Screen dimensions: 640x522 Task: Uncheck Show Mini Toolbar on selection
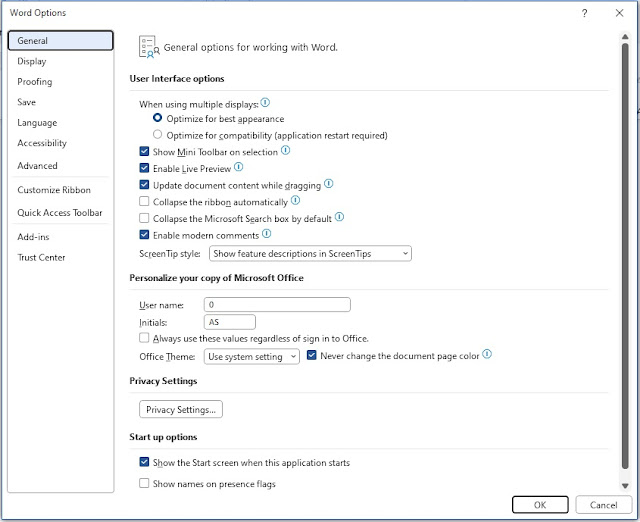pos(144,151)
